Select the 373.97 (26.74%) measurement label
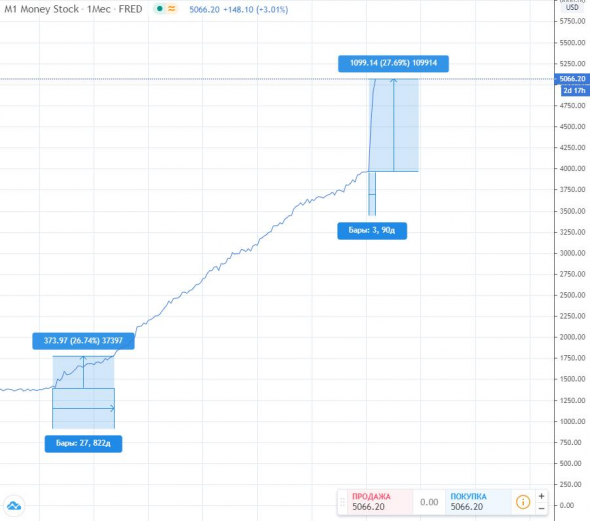The height and width of the screenshot is (521, 590). point(83,341)
